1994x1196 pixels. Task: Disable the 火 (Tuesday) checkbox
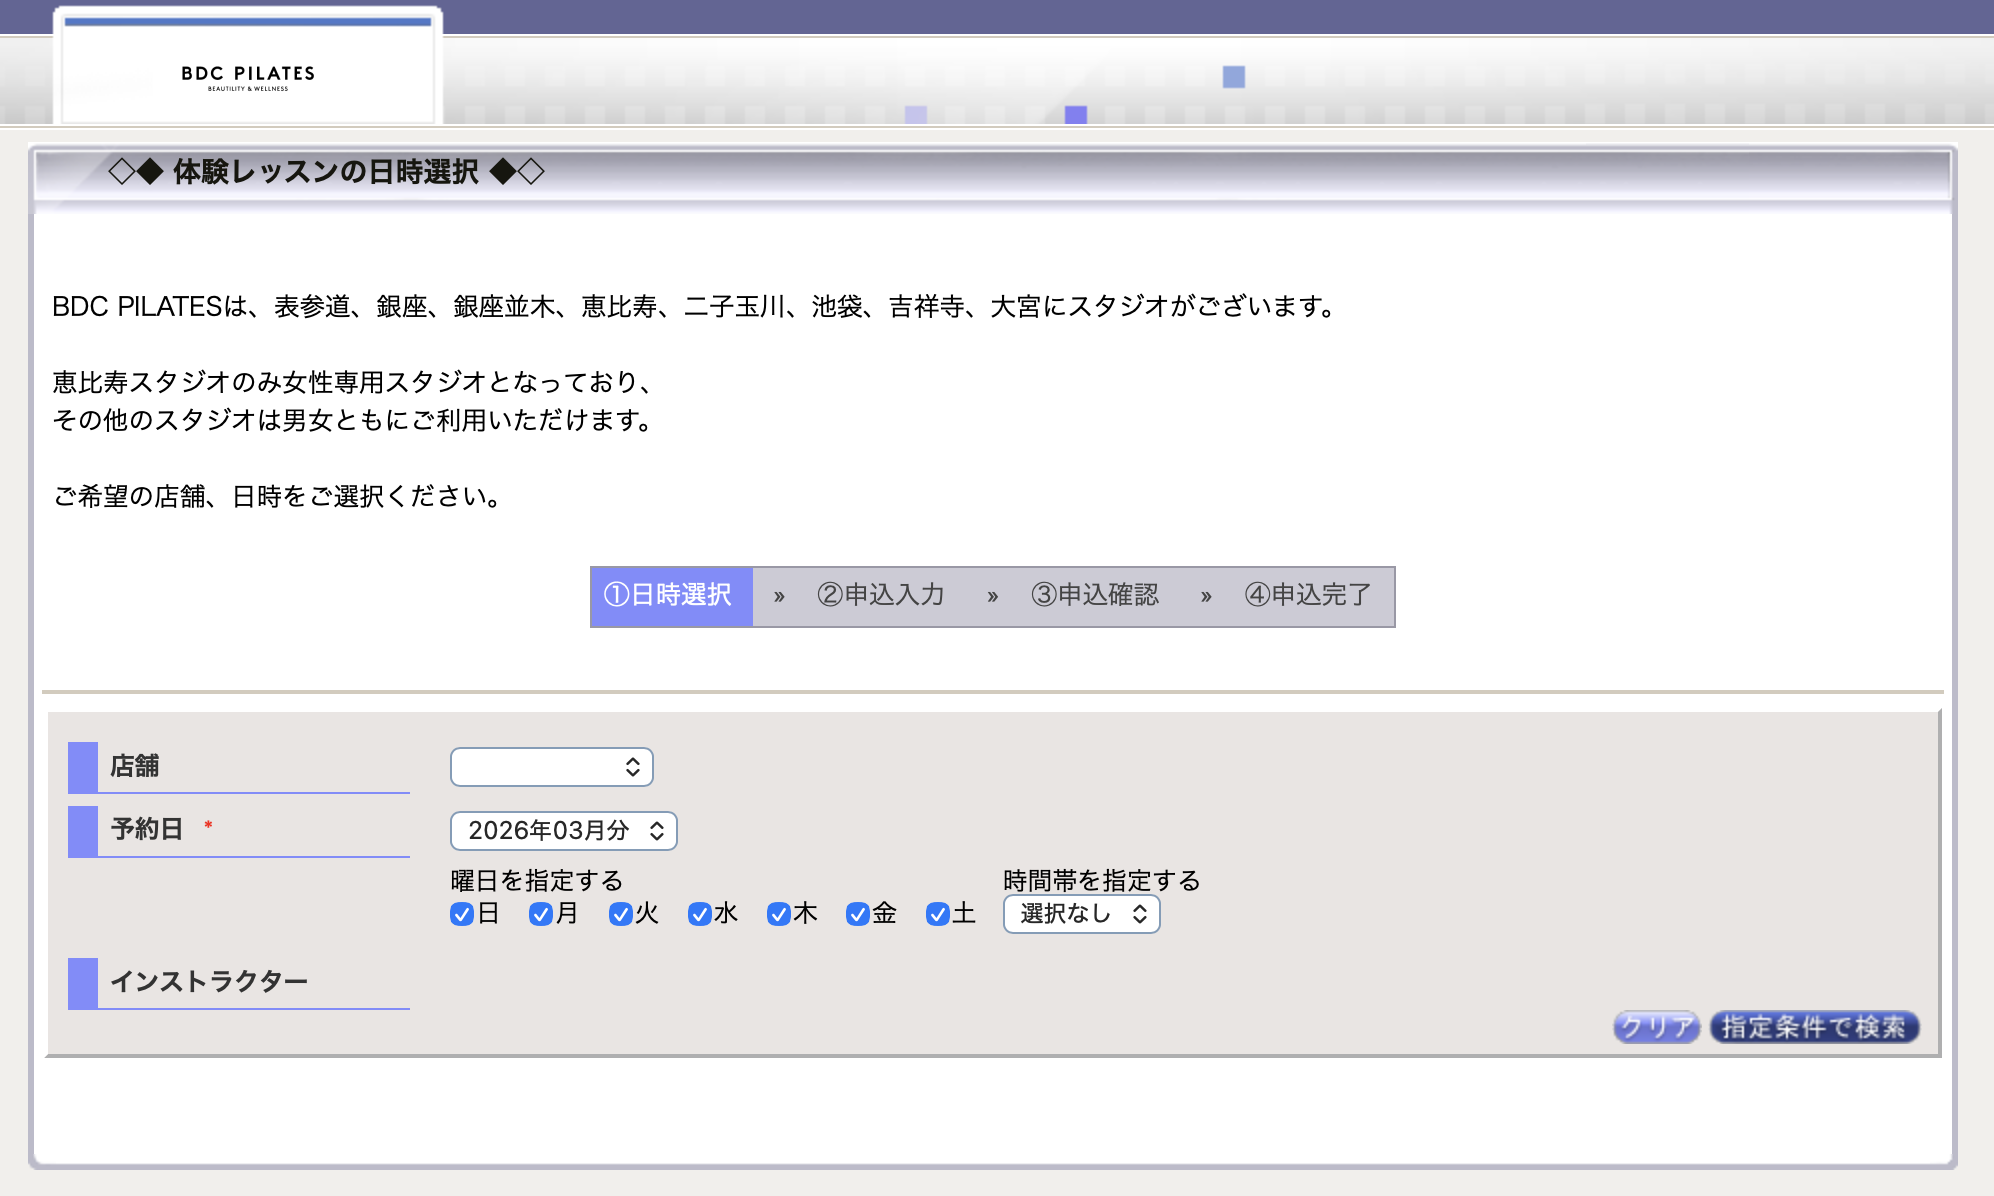[x=620, y=913]
